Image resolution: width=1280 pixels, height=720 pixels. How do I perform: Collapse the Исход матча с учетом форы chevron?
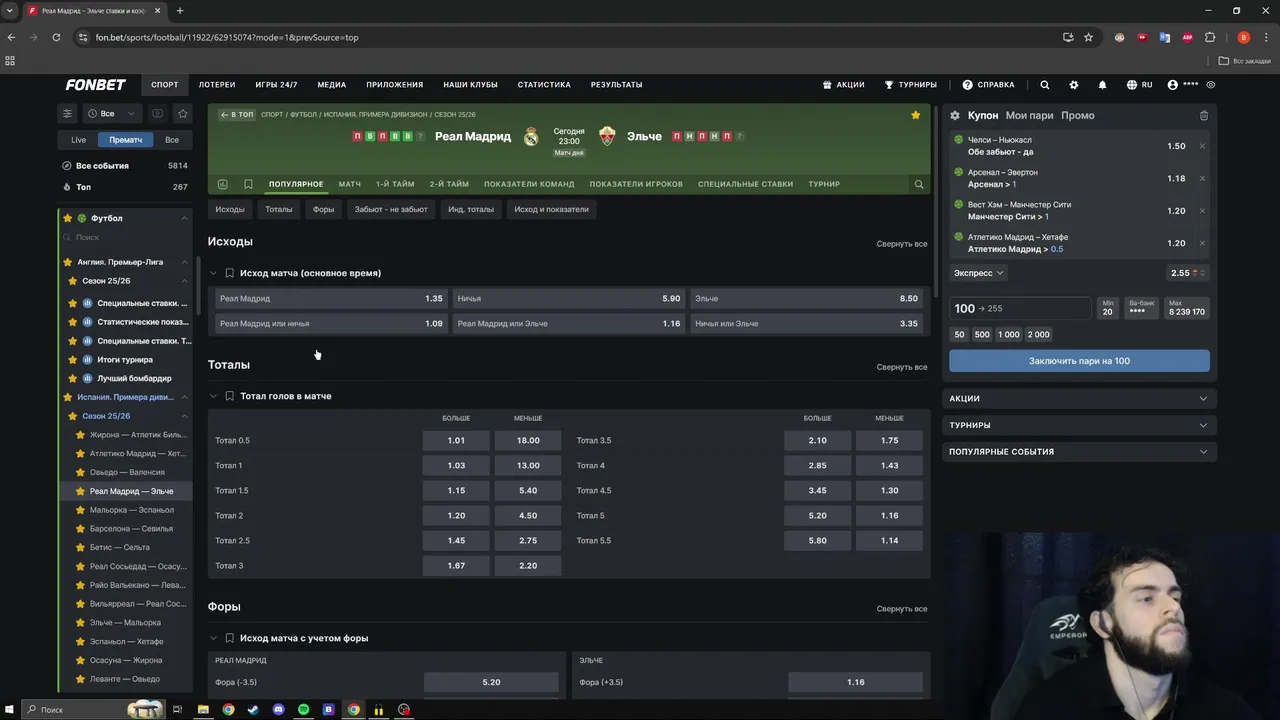213,638
